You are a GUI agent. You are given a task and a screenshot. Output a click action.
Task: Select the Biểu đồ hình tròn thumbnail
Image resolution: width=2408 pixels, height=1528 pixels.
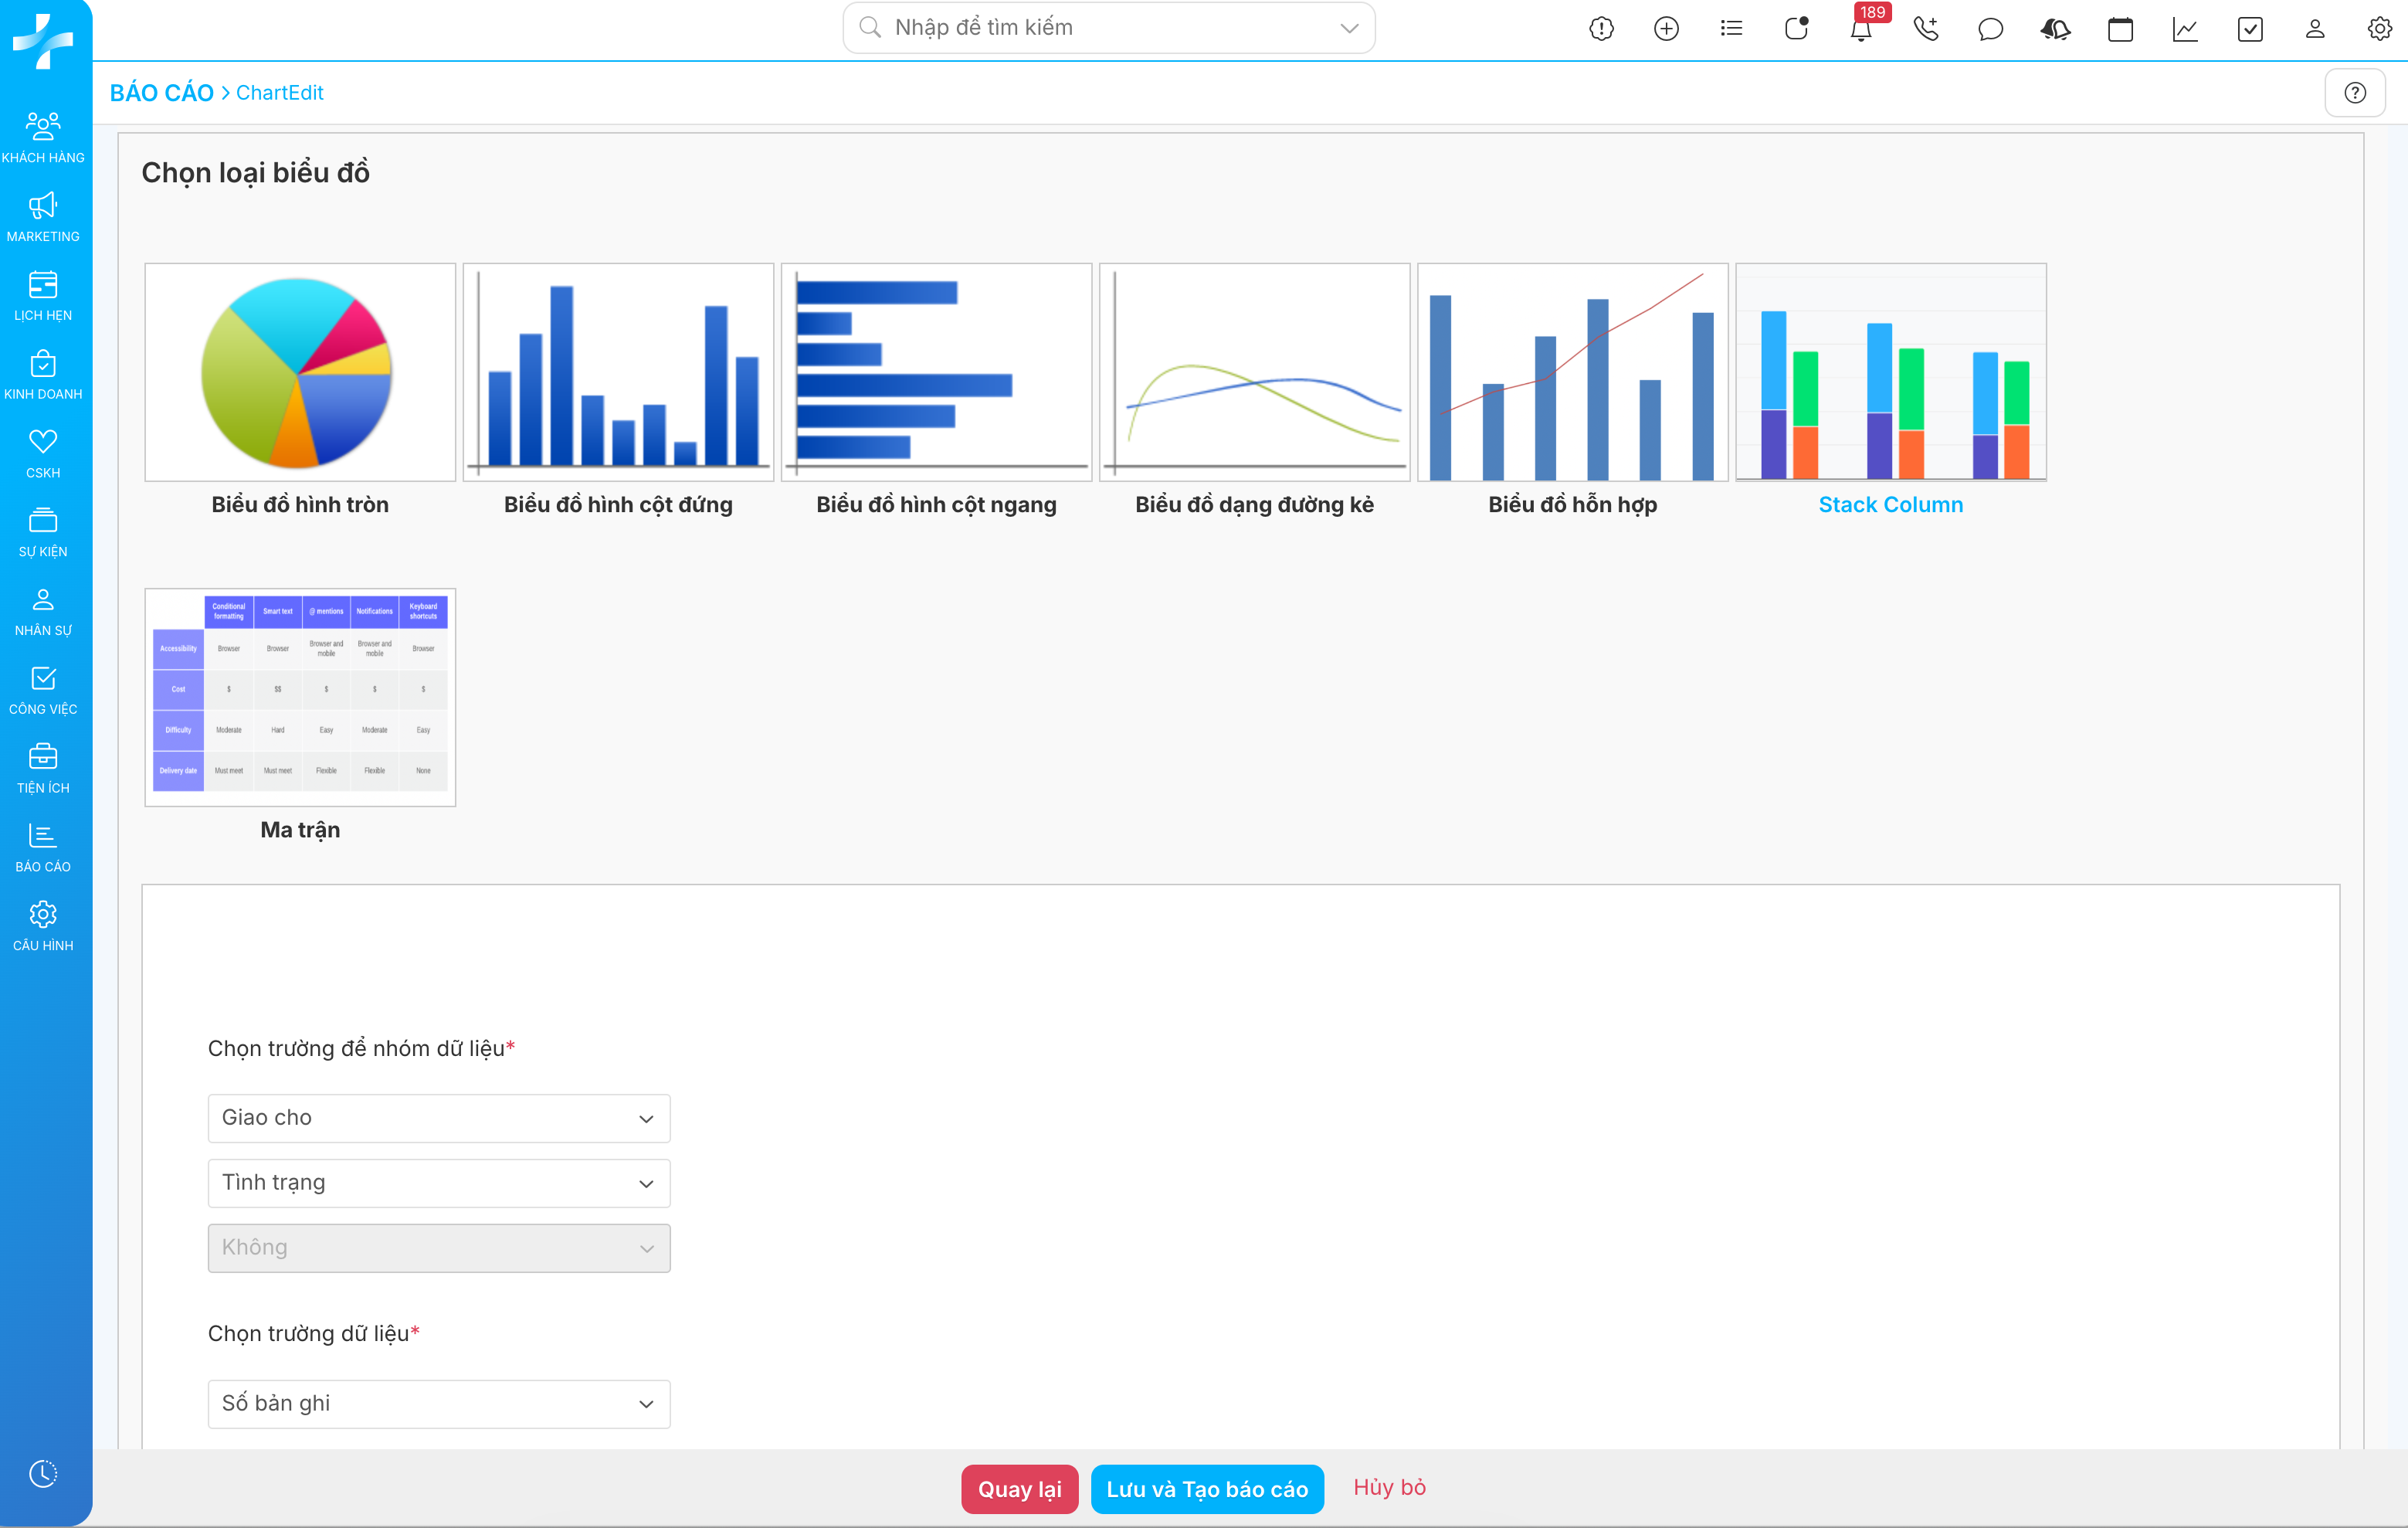(x=300, y=373)
